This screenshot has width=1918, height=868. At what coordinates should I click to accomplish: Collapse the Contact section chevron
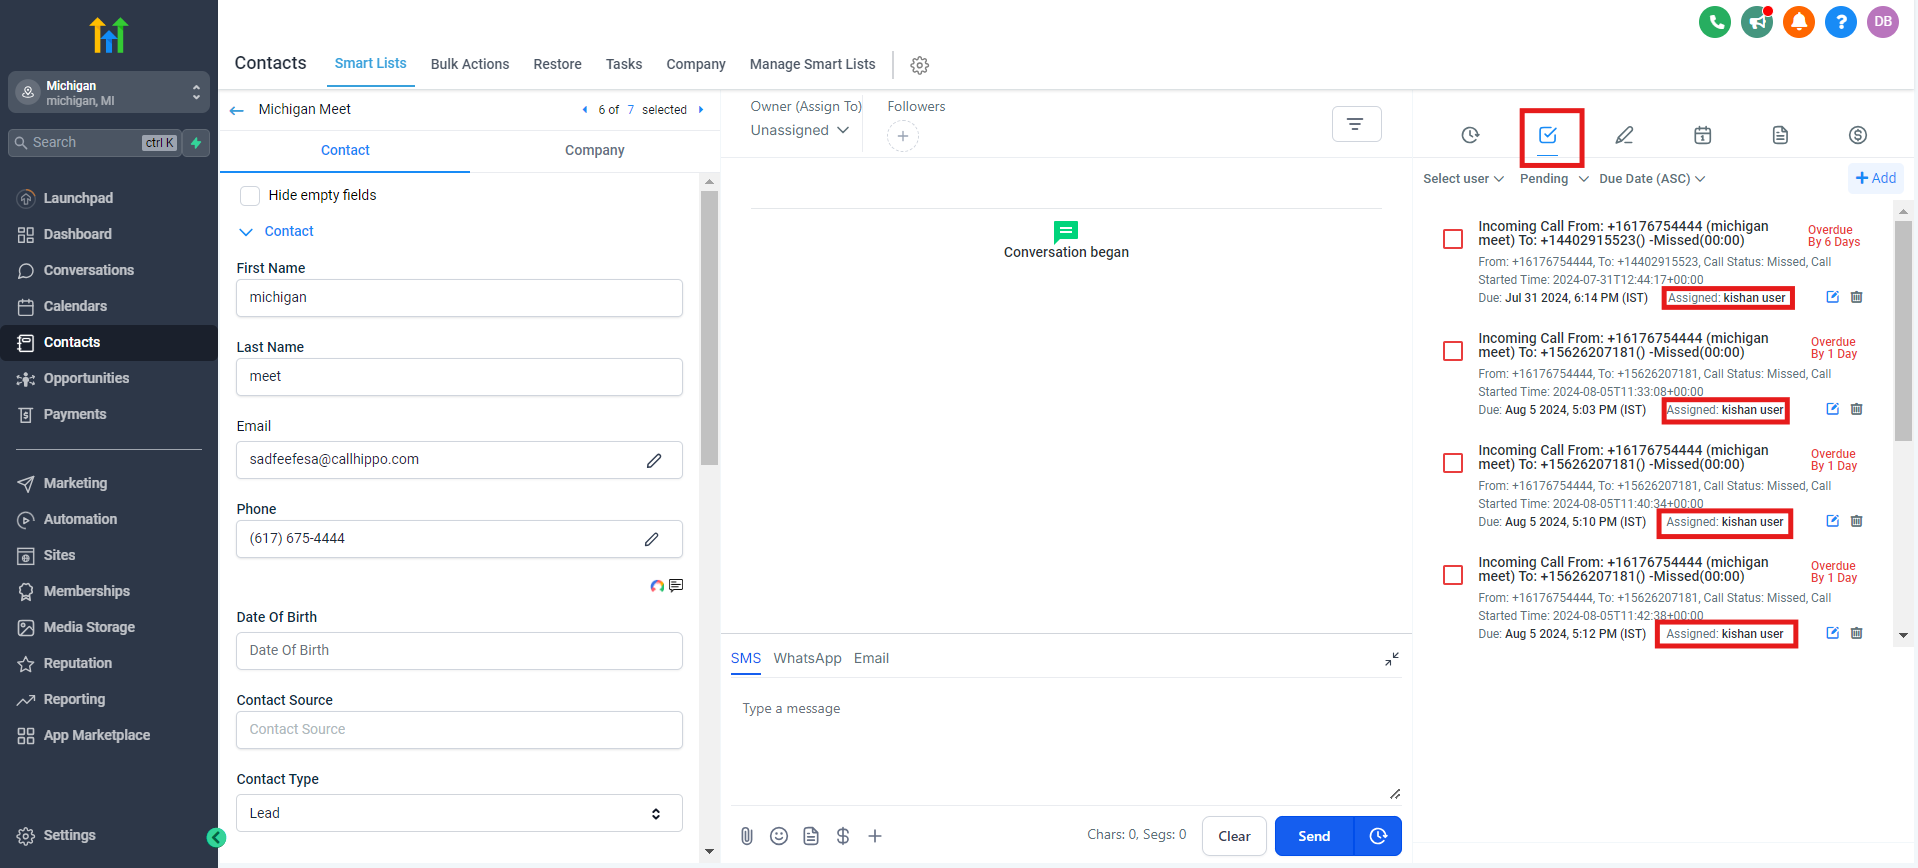(x=246, y=232)
